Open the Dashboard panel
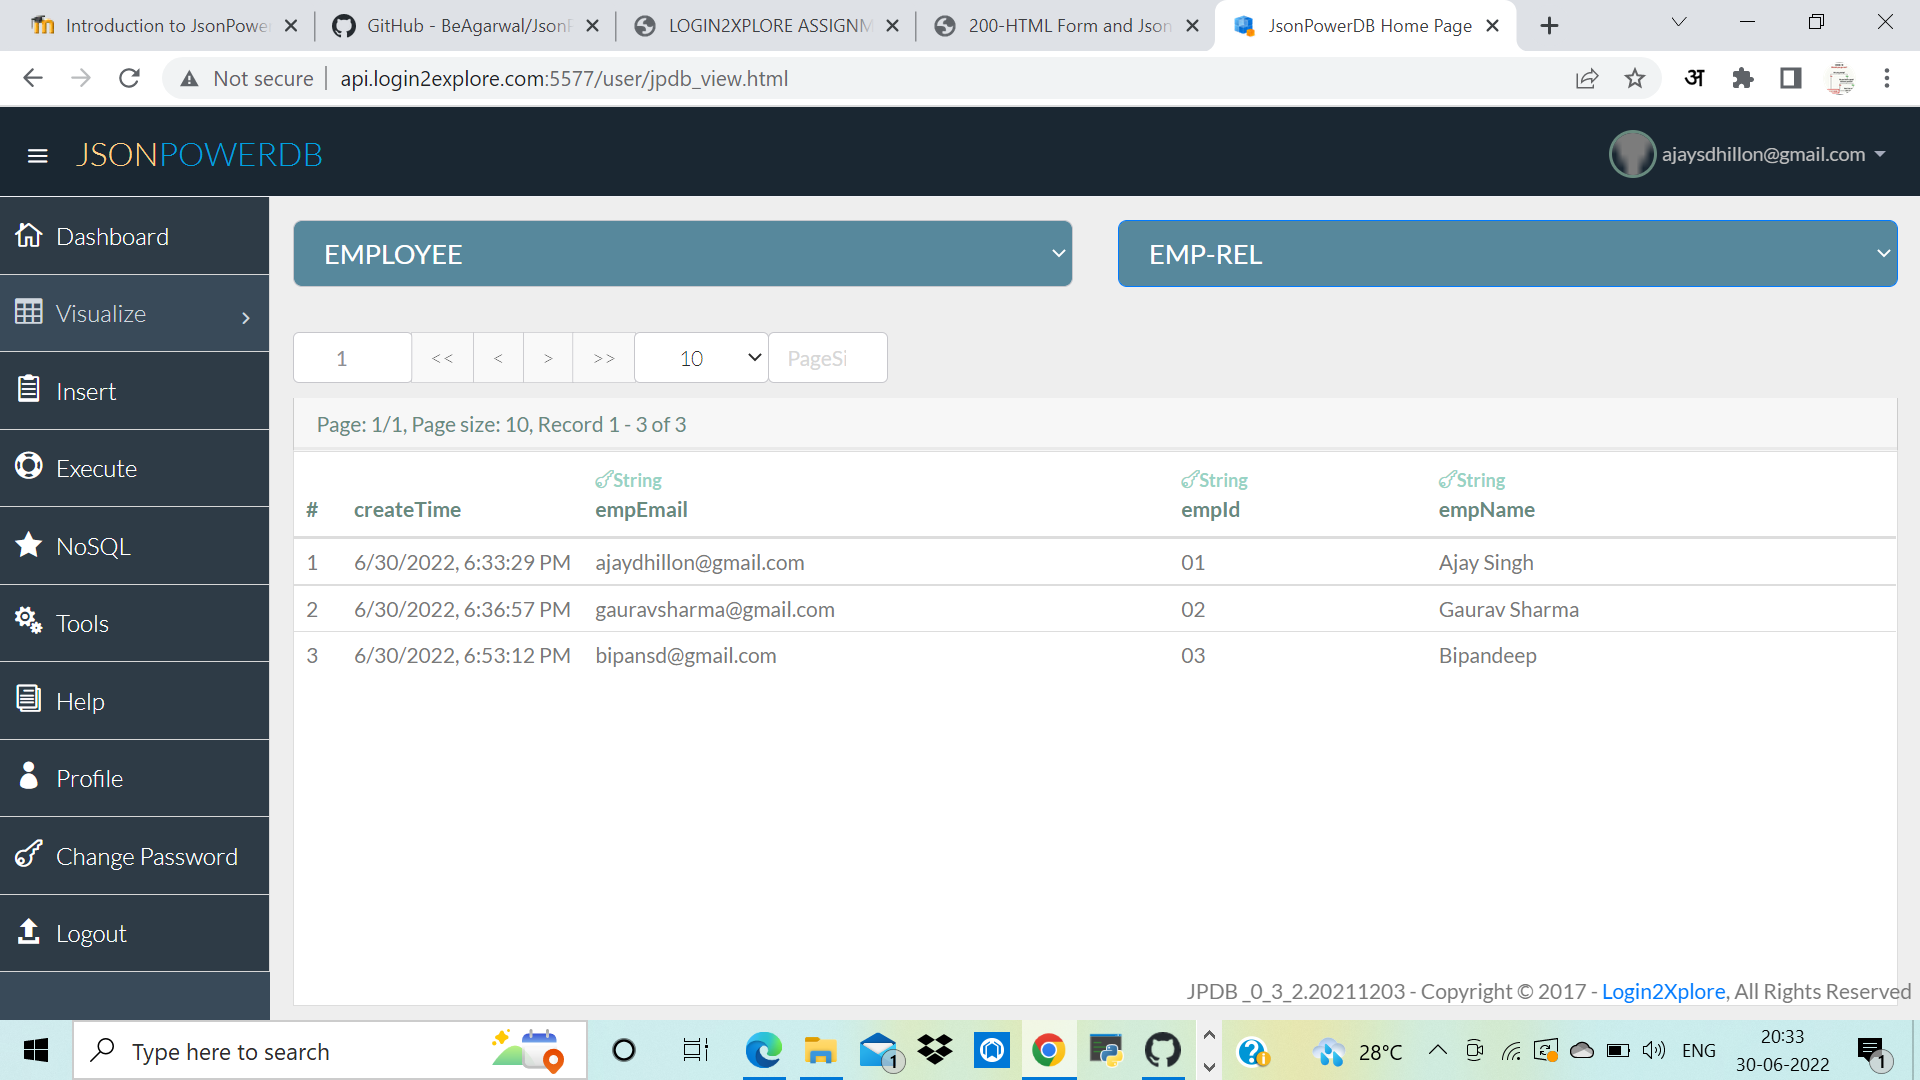The image size is (1920, 1080). (x=112, y=236)
